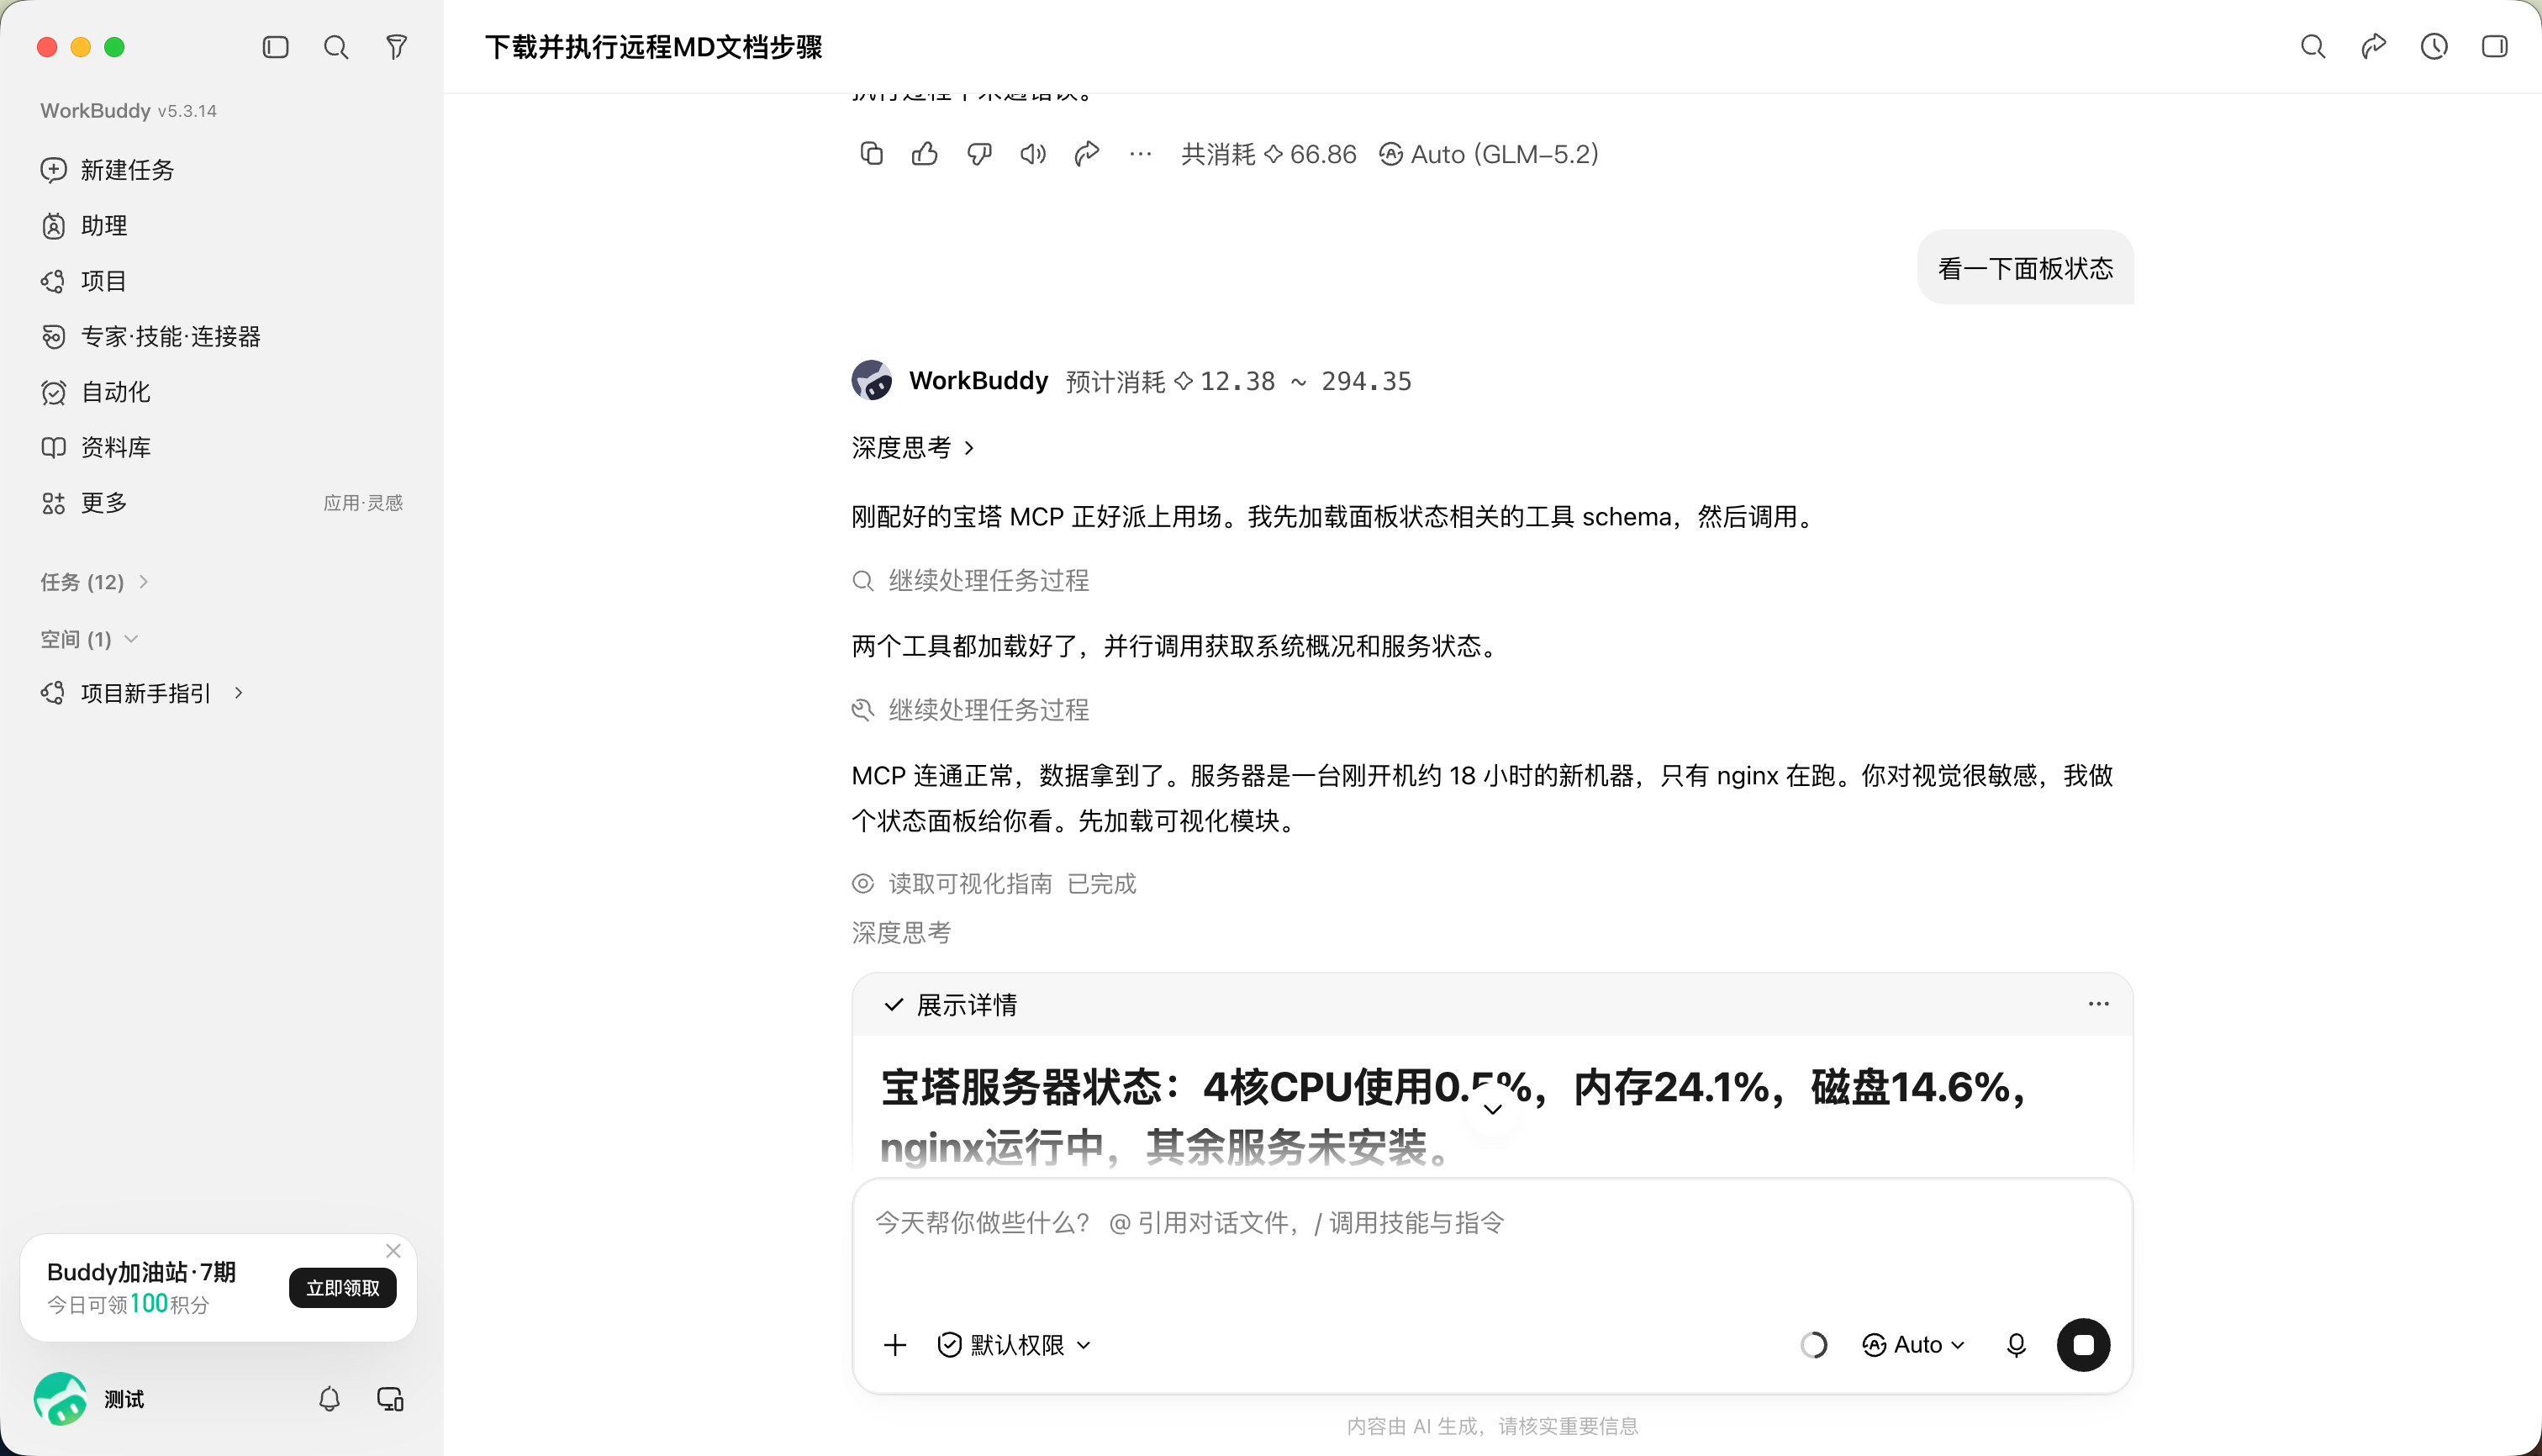Viewport: 2542px width, 1456px height.
Task: Open history clock icon in header
Action: coord(2434,47)
